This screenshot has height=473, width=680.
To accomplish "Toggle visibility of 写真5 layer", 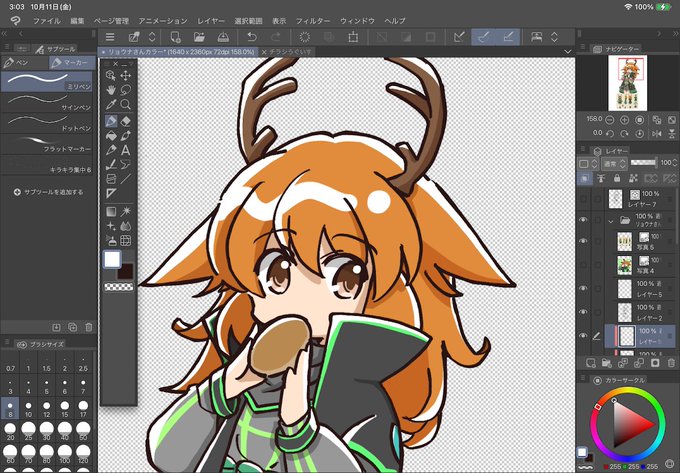I will point(583,241).
